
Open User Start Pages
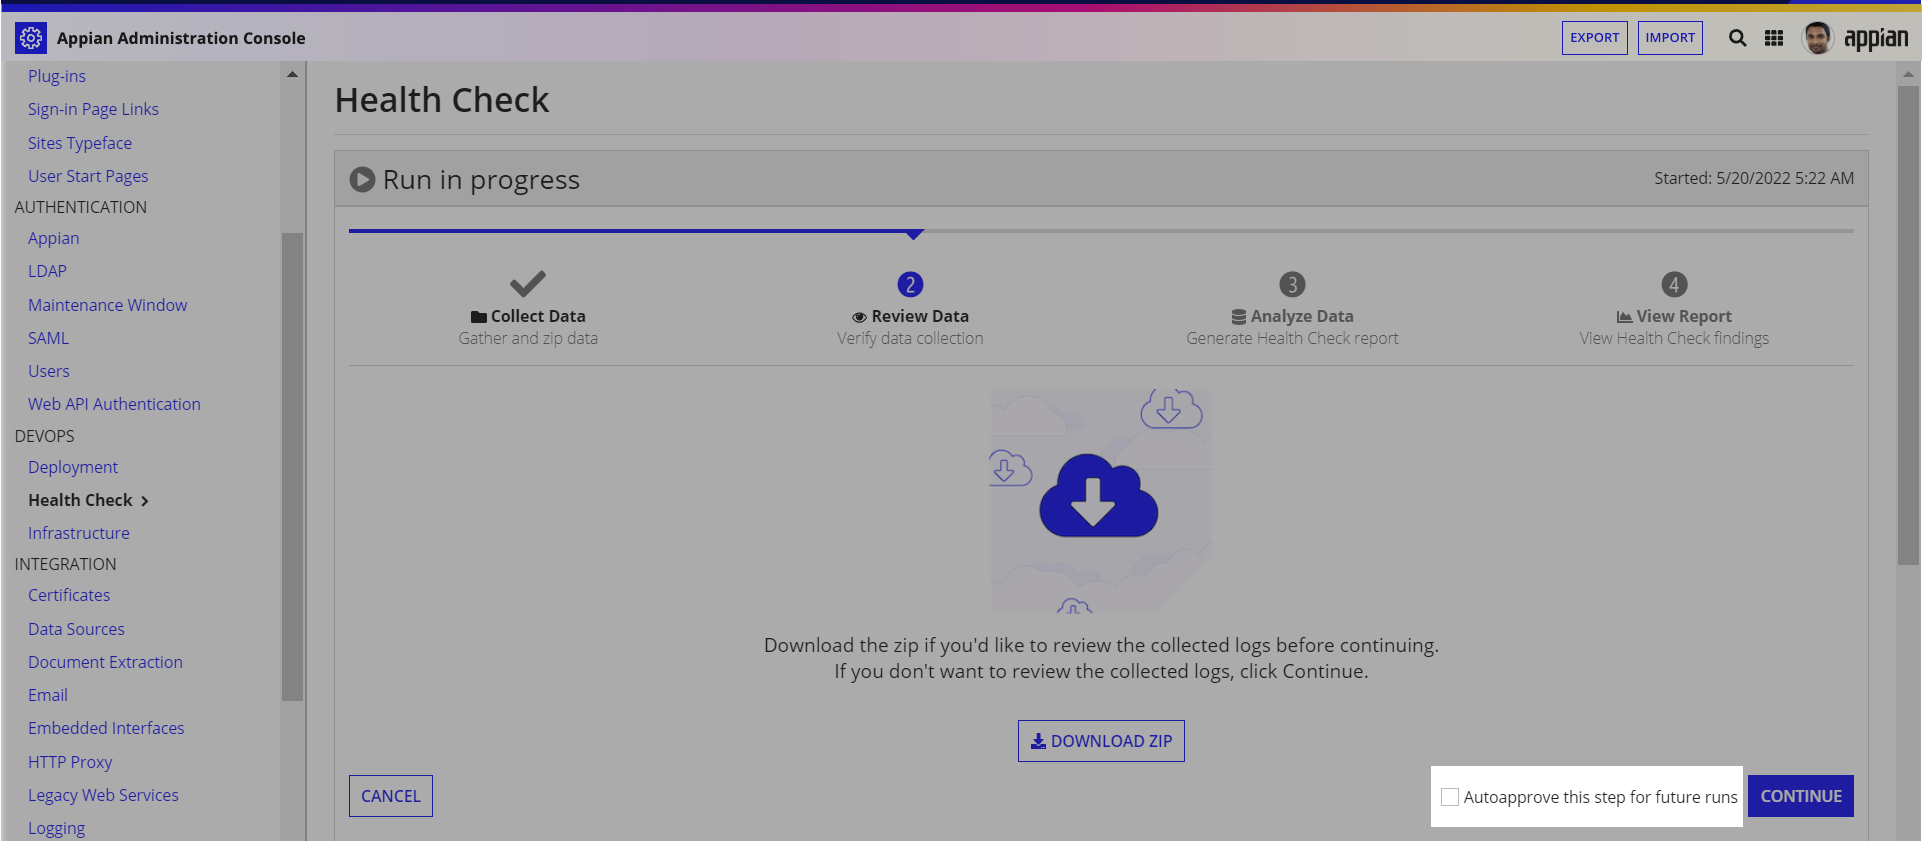(88, 176)
